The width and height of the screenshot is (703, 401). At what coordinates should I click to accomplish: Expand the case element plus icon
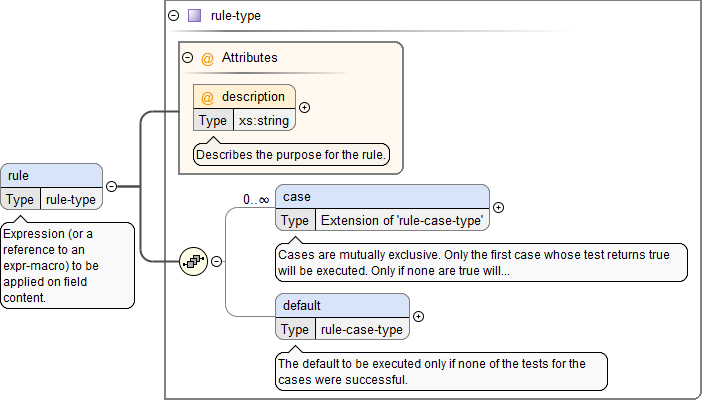click(x=498, y=208)
